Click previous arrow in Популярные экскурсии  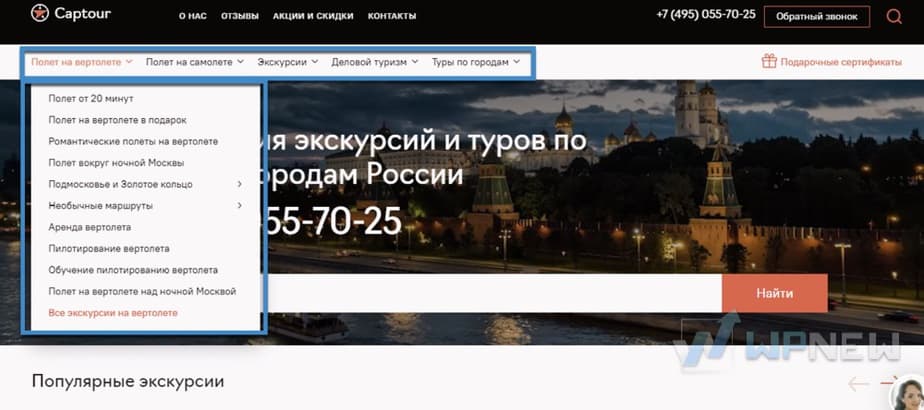[x=859, y=384]
